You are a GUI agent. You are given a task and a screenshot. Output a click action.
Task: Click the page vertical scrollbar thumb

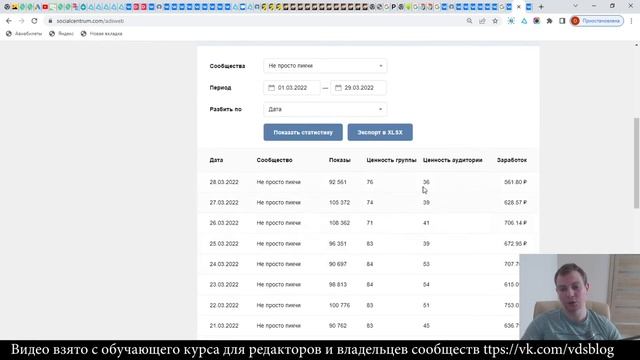[x=636, y=162]
